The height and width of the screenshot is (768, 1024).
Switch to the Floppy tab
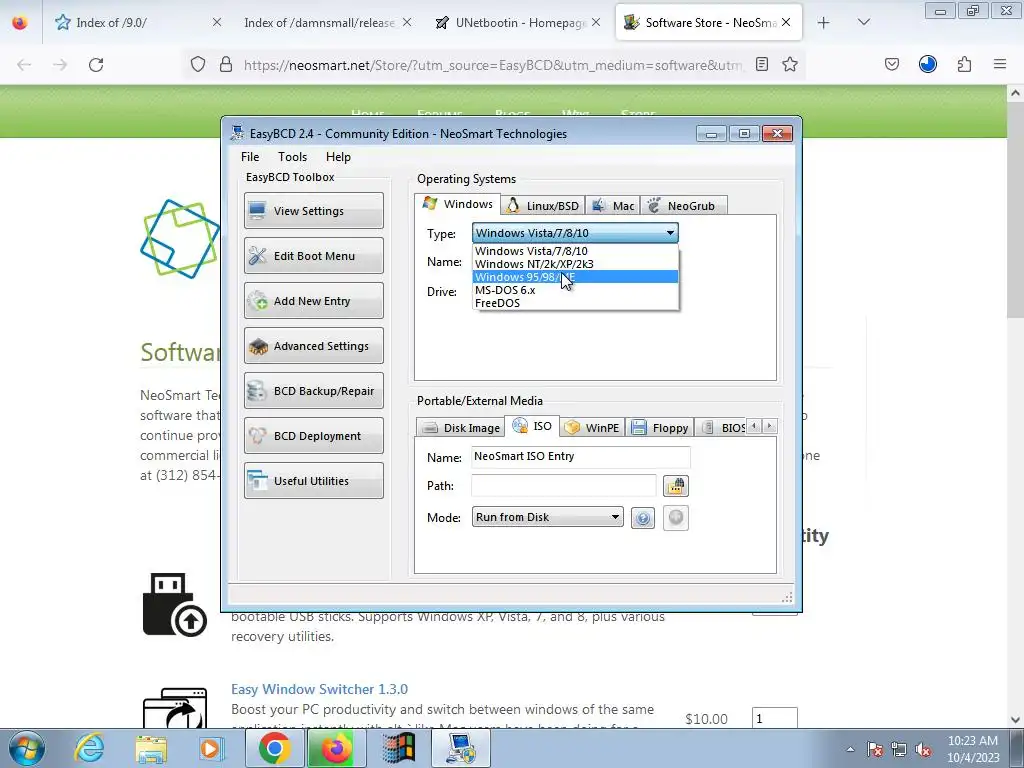660,428
